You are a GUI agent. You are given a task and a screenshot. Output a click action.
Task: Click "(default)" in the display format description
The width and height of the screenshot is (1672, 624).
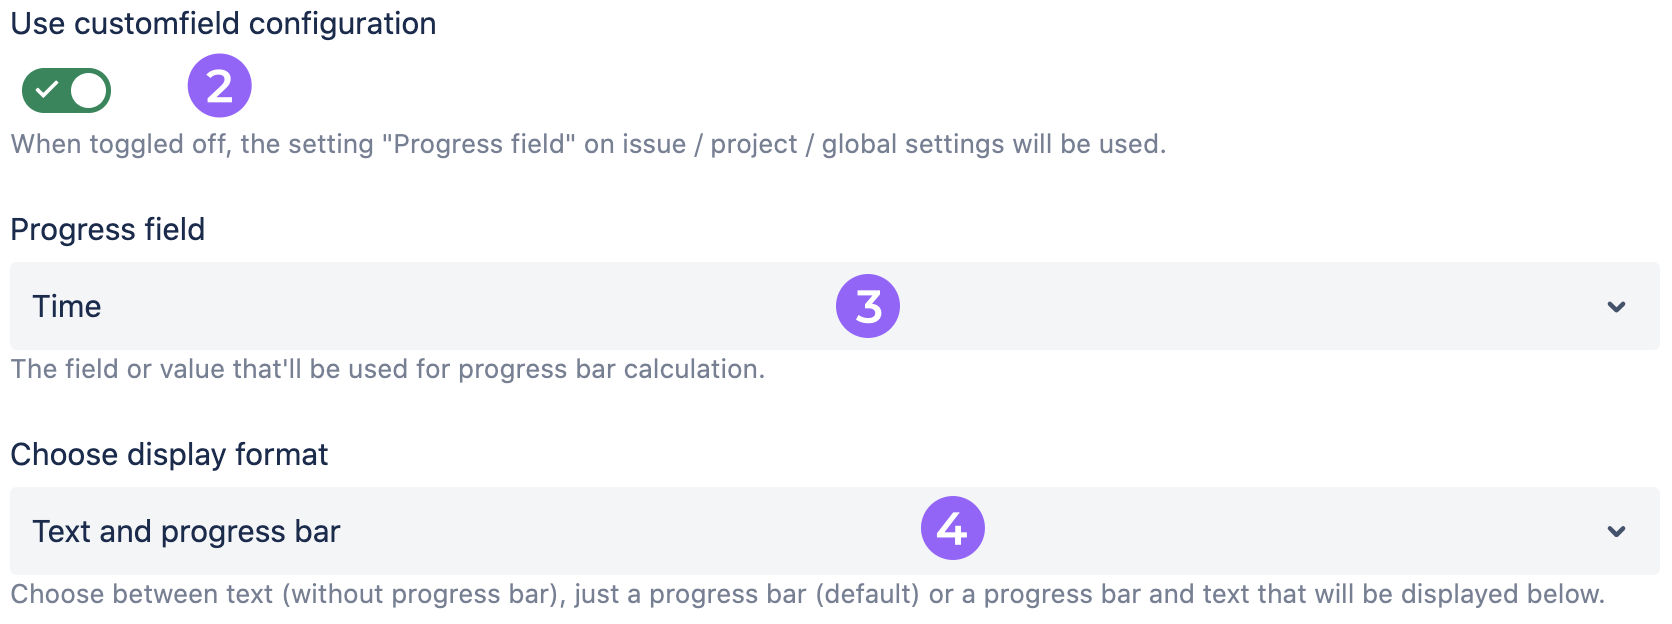coord(867,595)
